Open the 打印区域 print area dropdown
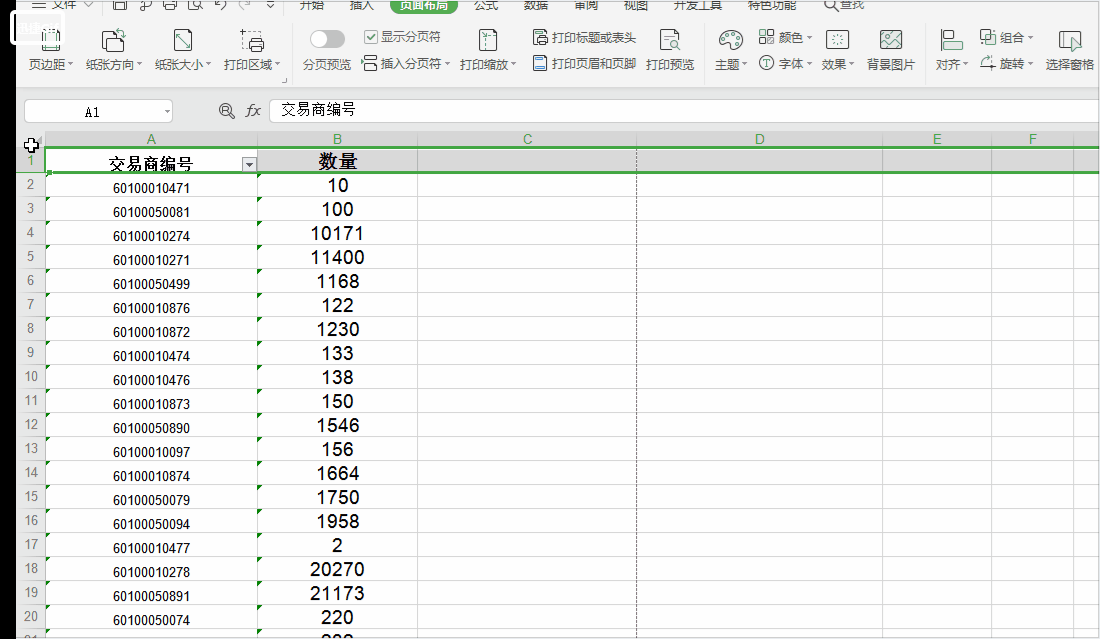 (252, 51)
